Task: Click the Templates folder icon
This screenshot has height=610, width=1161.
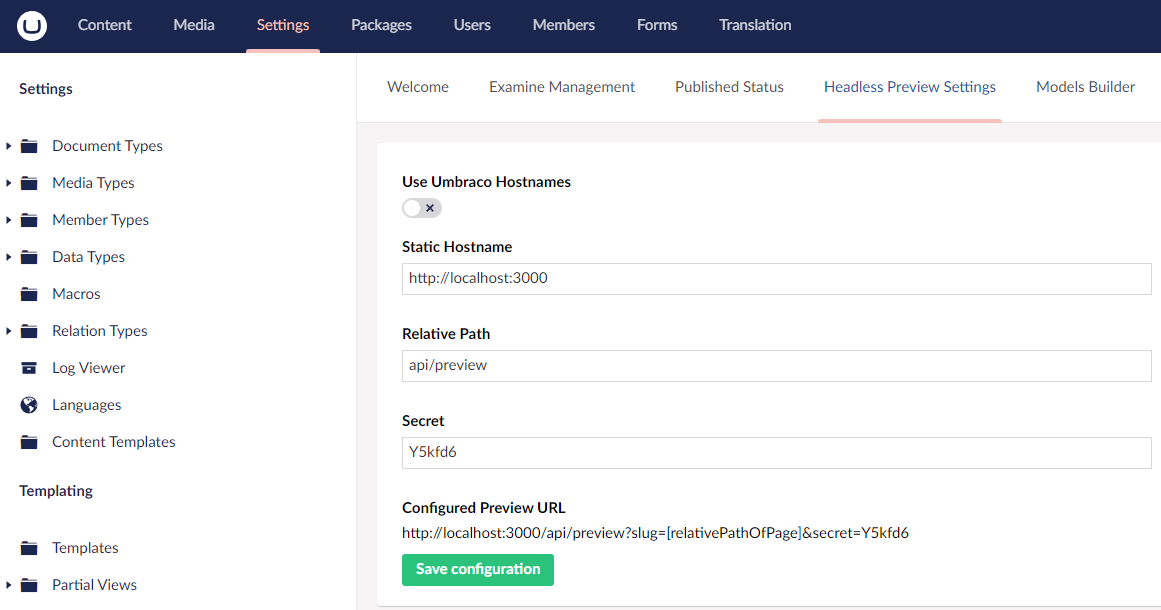Action: [x=29, y=548]
